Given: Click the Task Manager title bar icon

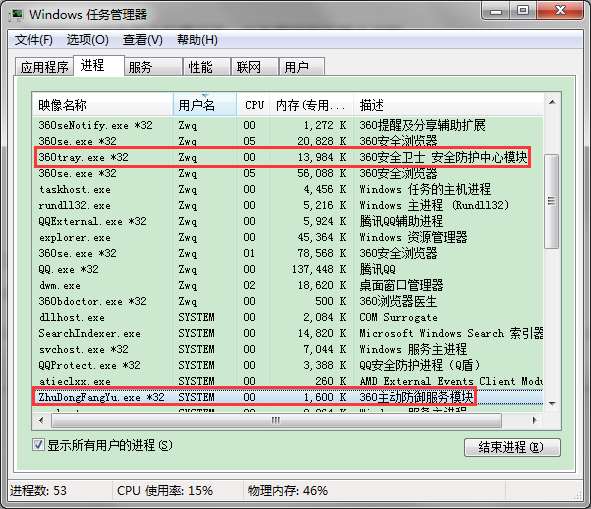Looking at the screenshot, I should pos(17,14).
